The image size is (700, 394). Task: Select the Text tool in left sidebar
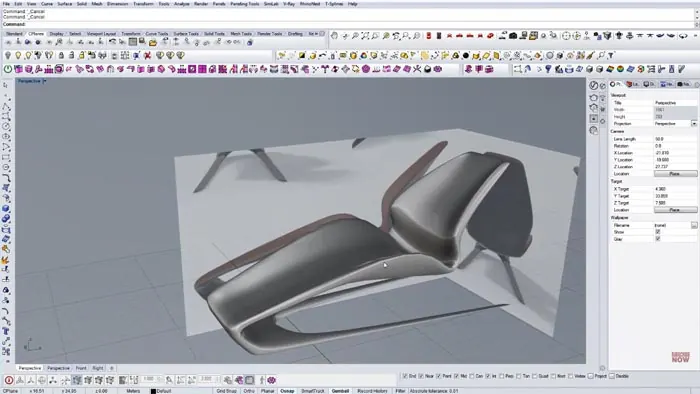tap(6, 331)
